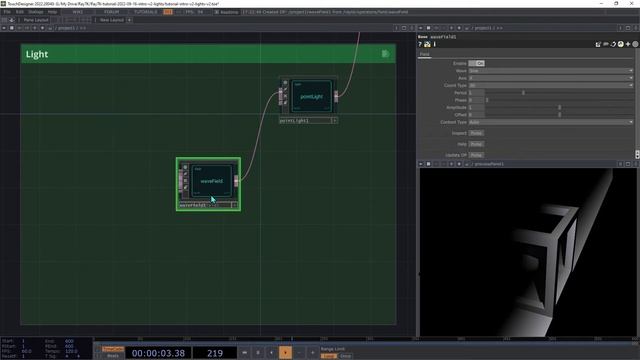Step back one frame with minus button
Image resolution: width=640 pixels, height=360 pixels.
point(299,353)
